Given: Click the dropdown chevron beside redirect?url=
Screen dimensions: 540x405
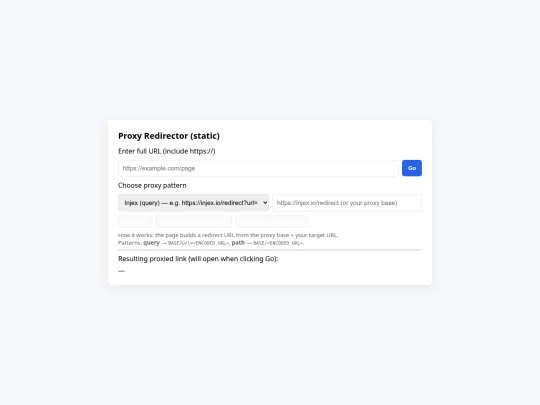Looking at the screenshot, I should (265, 203).
